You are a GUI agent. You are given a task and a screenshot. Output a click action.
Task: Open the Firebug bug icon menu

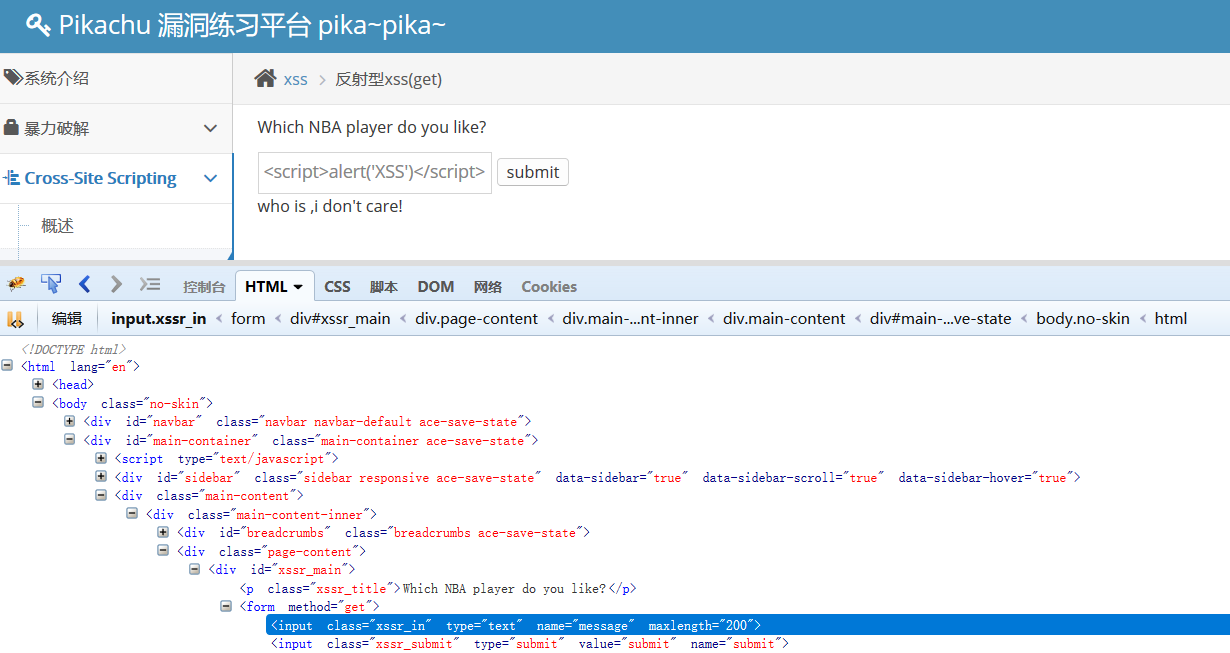[16, 285]
